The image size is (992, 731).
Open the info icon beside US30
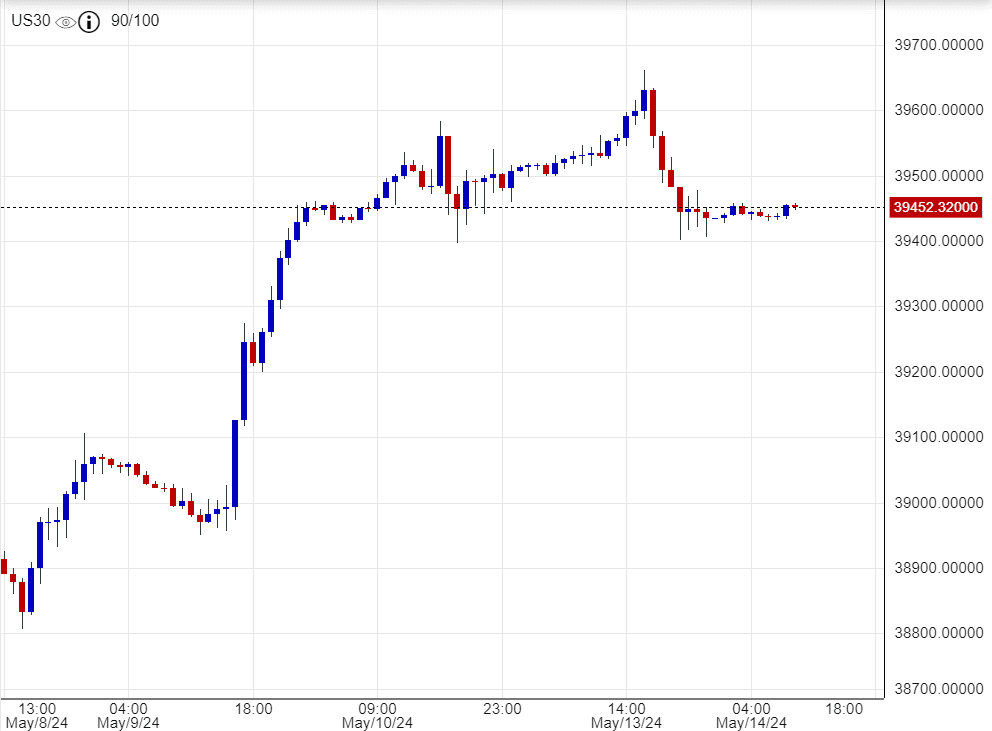pyautogui.click(x=90, y=21)
